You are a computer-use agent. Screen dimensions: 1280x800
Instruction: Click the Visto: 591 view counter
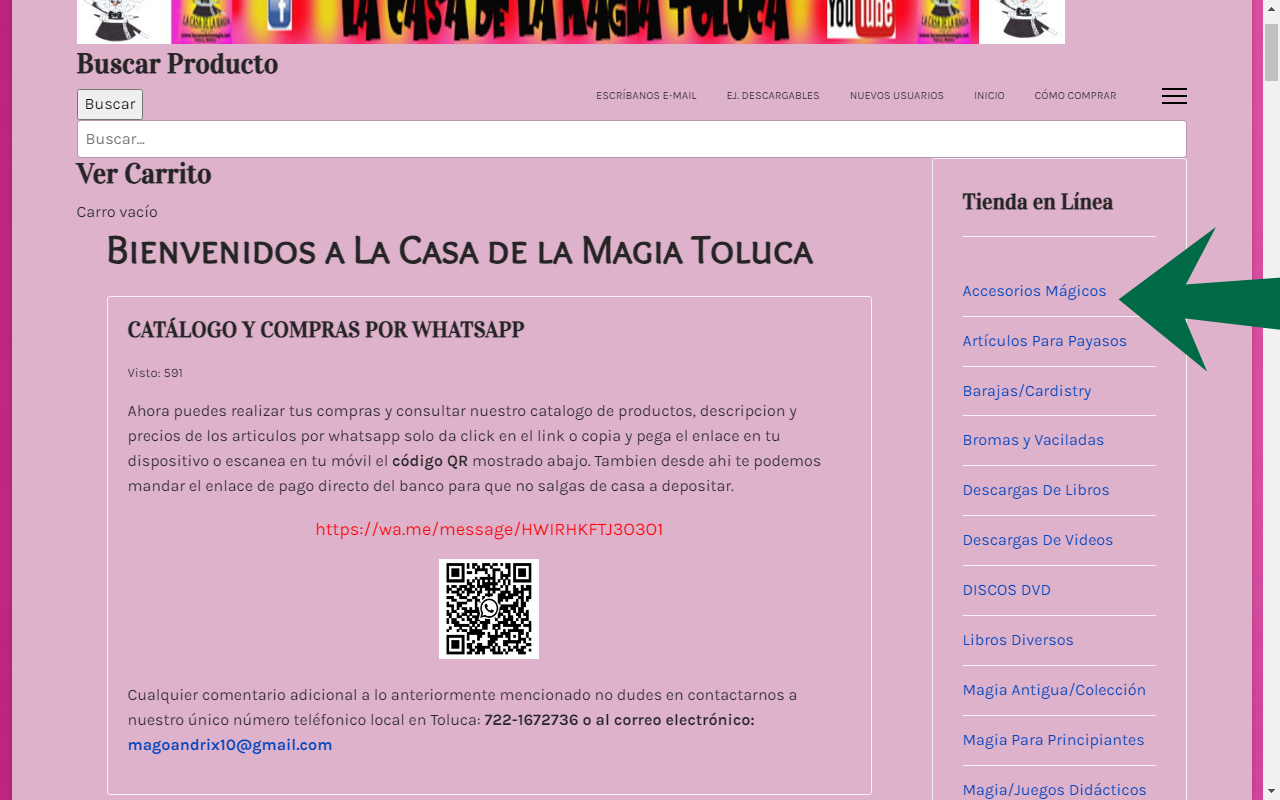(155, 373)
